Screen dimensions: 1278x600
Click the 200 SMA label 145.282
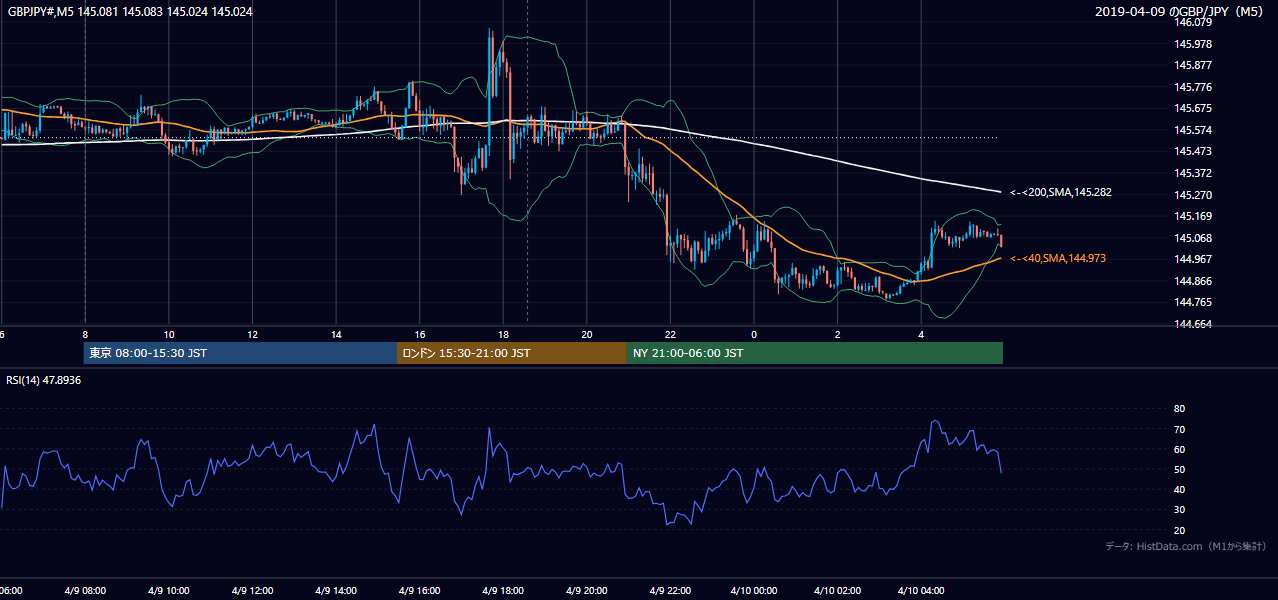click(1061, 192)
